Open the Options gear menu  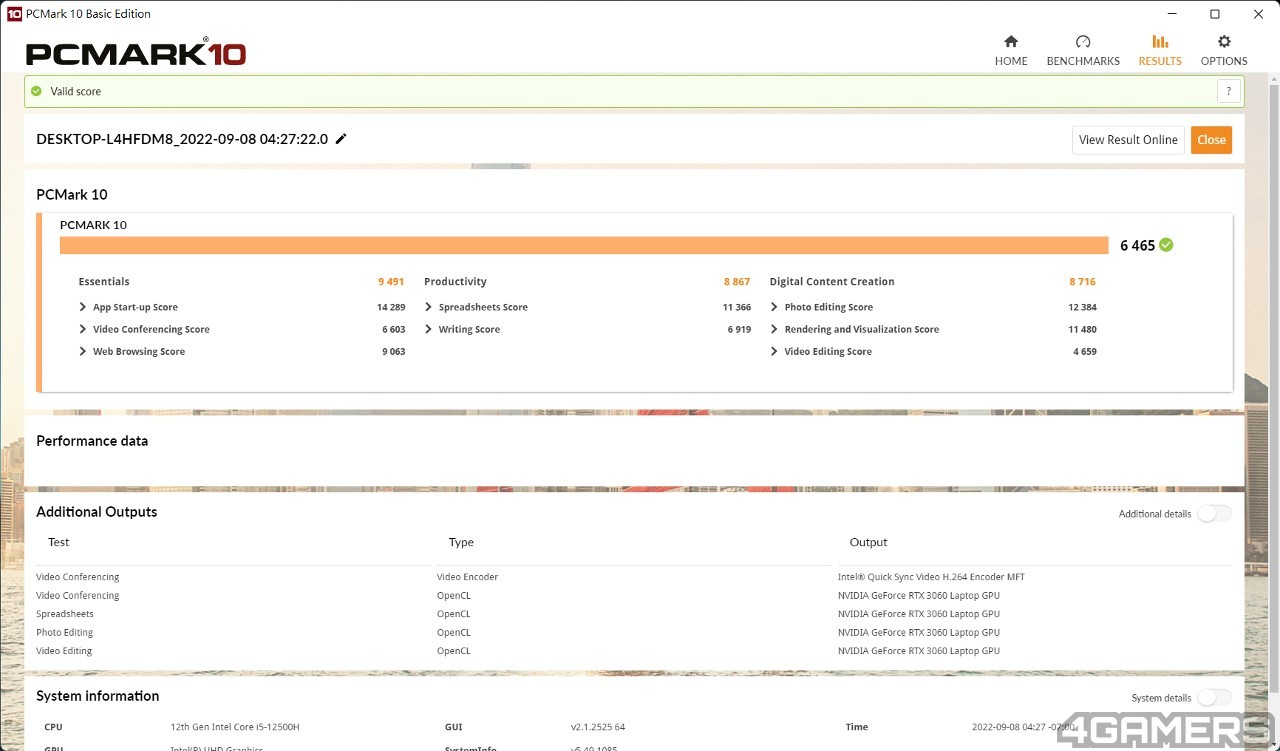1224,50
